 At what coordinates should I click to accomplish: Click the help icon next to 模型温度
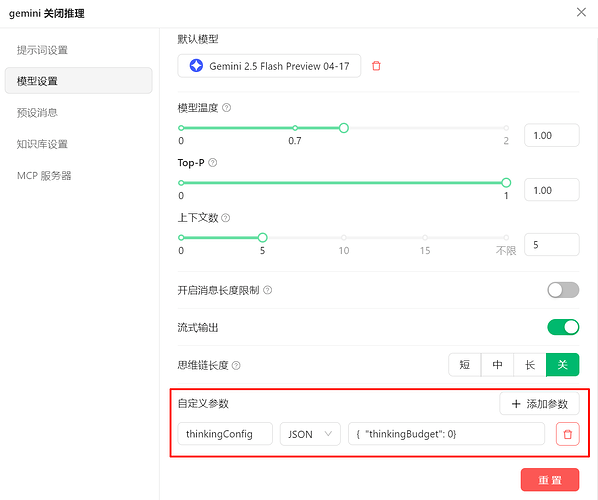(227, 108)
